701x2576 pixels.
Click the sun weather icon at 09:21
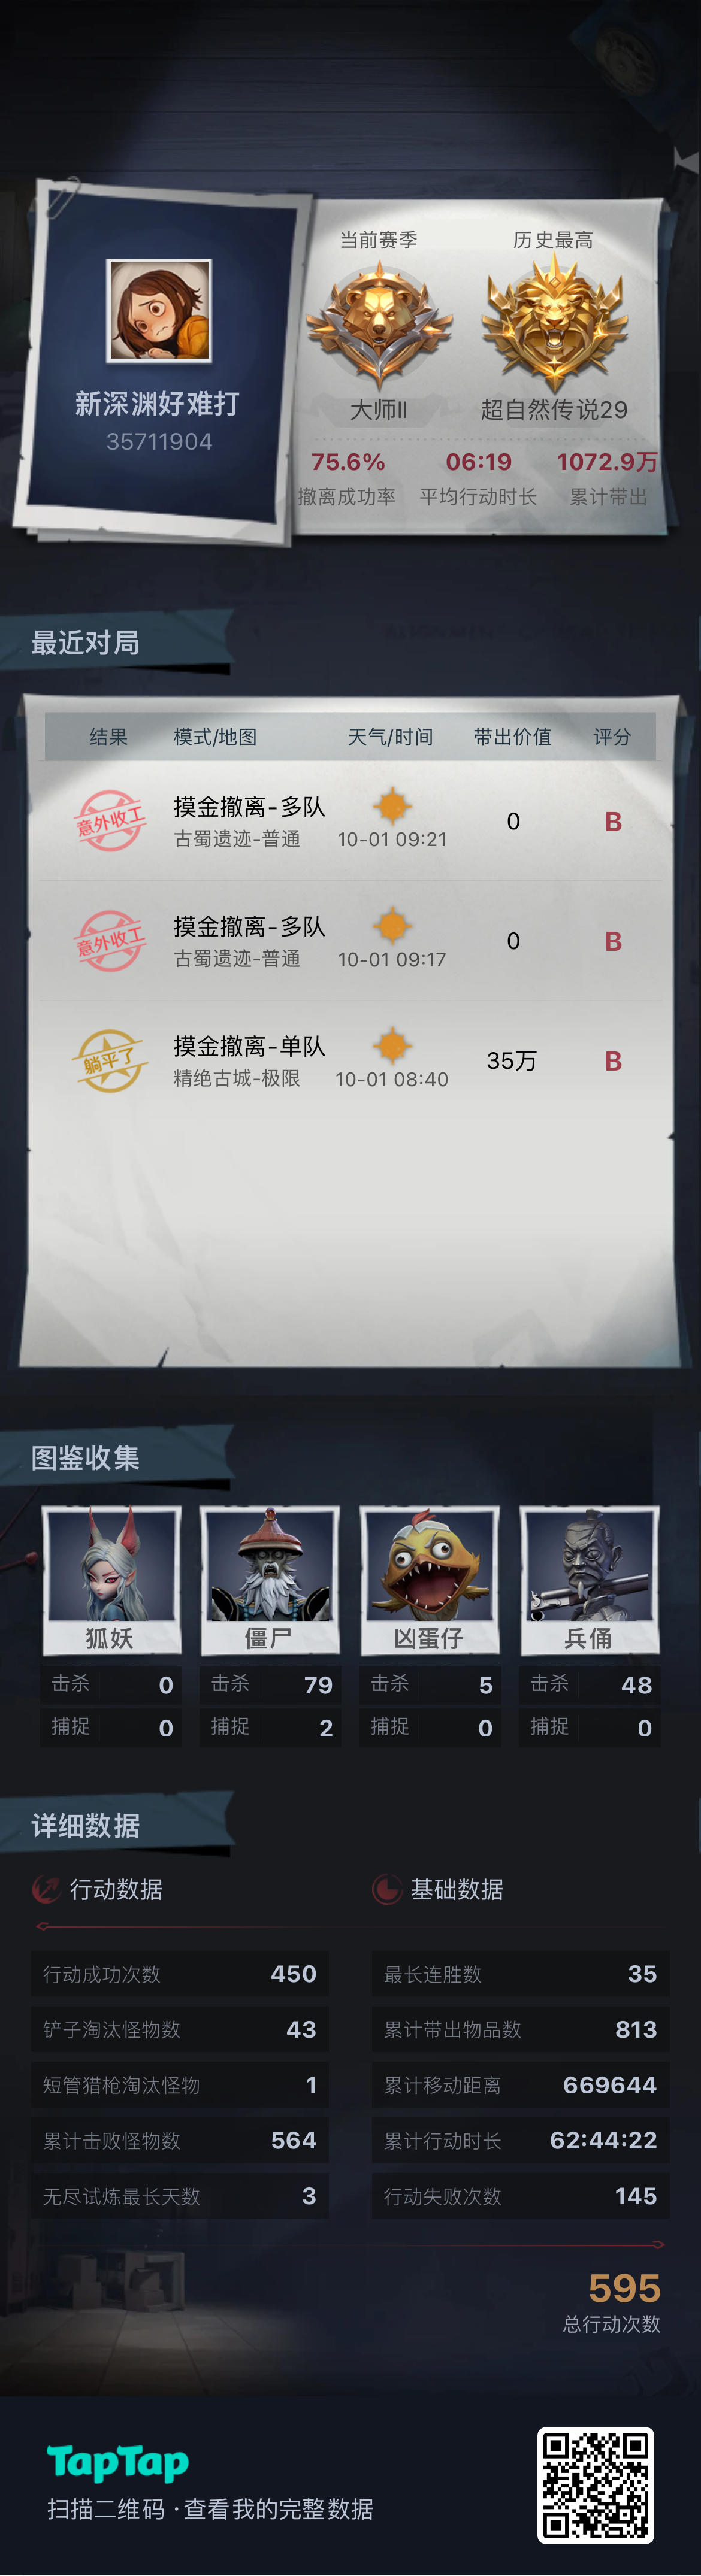392,806
